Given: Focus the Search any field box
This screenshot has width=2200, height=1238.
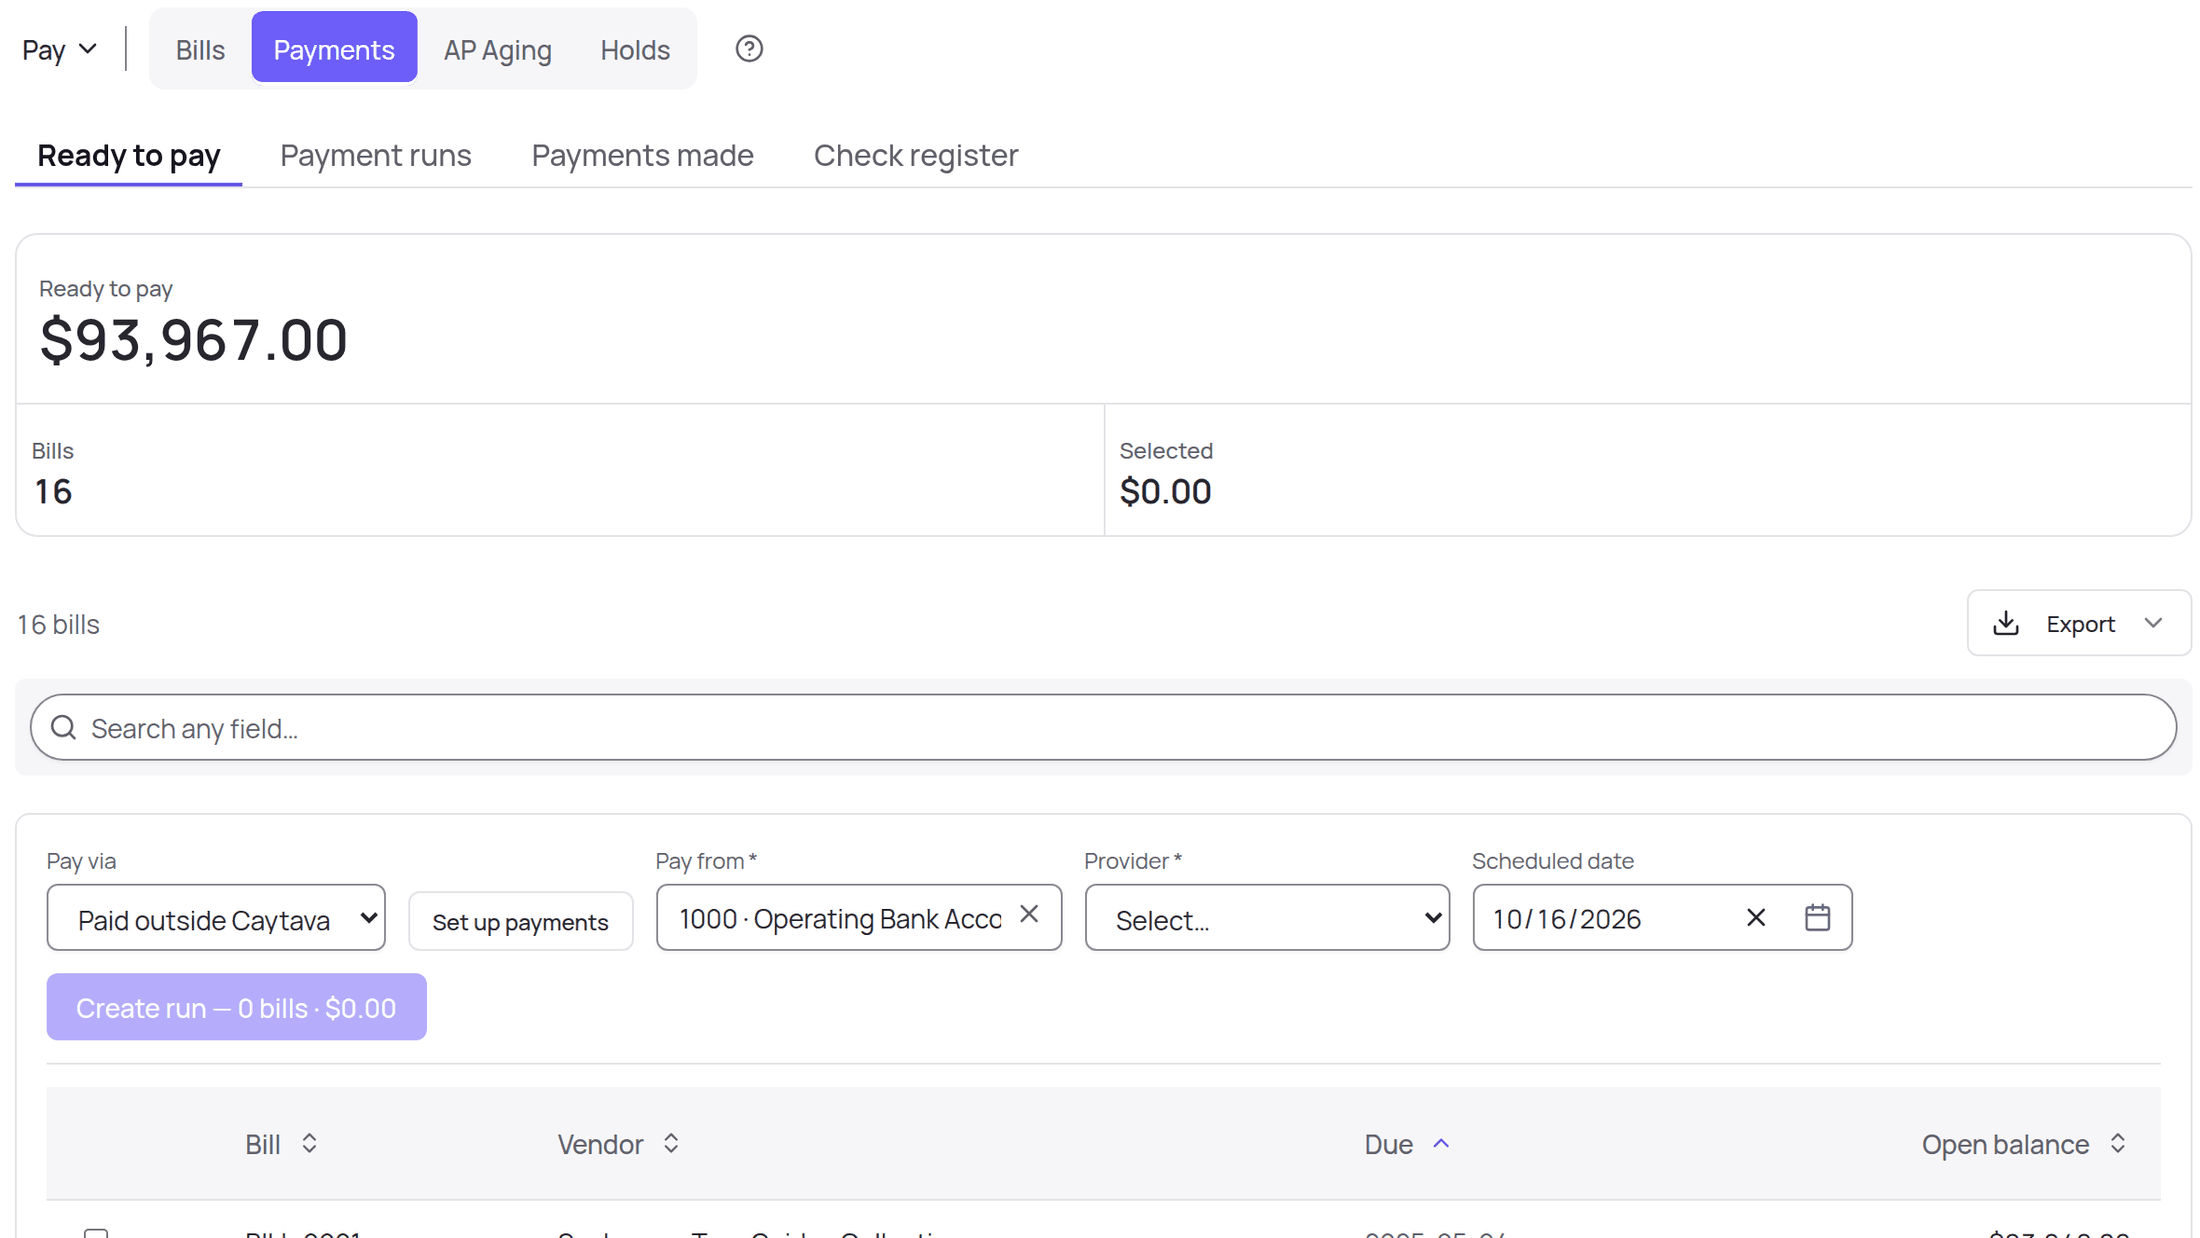Looking at the screenshot, I should [x=1103, y=727].
